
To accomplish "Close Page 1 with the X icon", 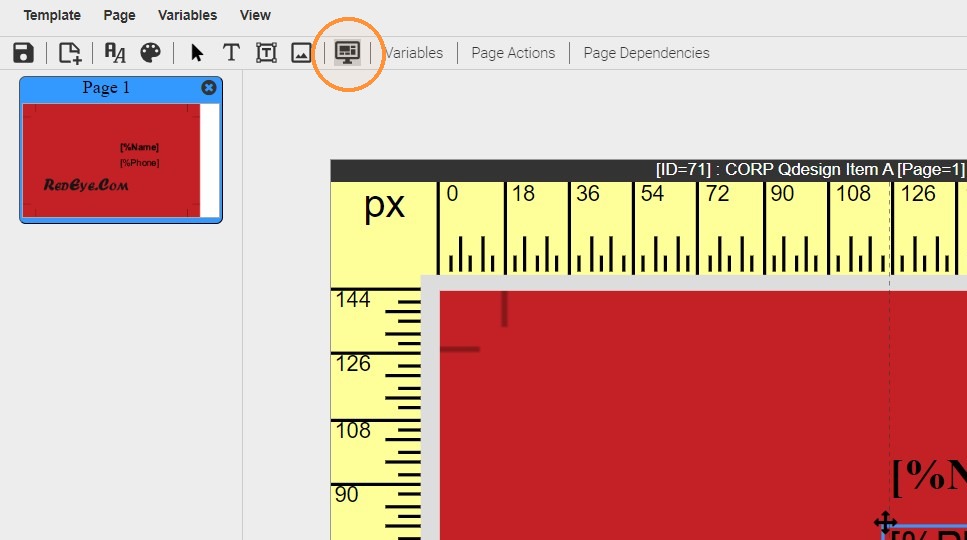I will pos(209,88).
